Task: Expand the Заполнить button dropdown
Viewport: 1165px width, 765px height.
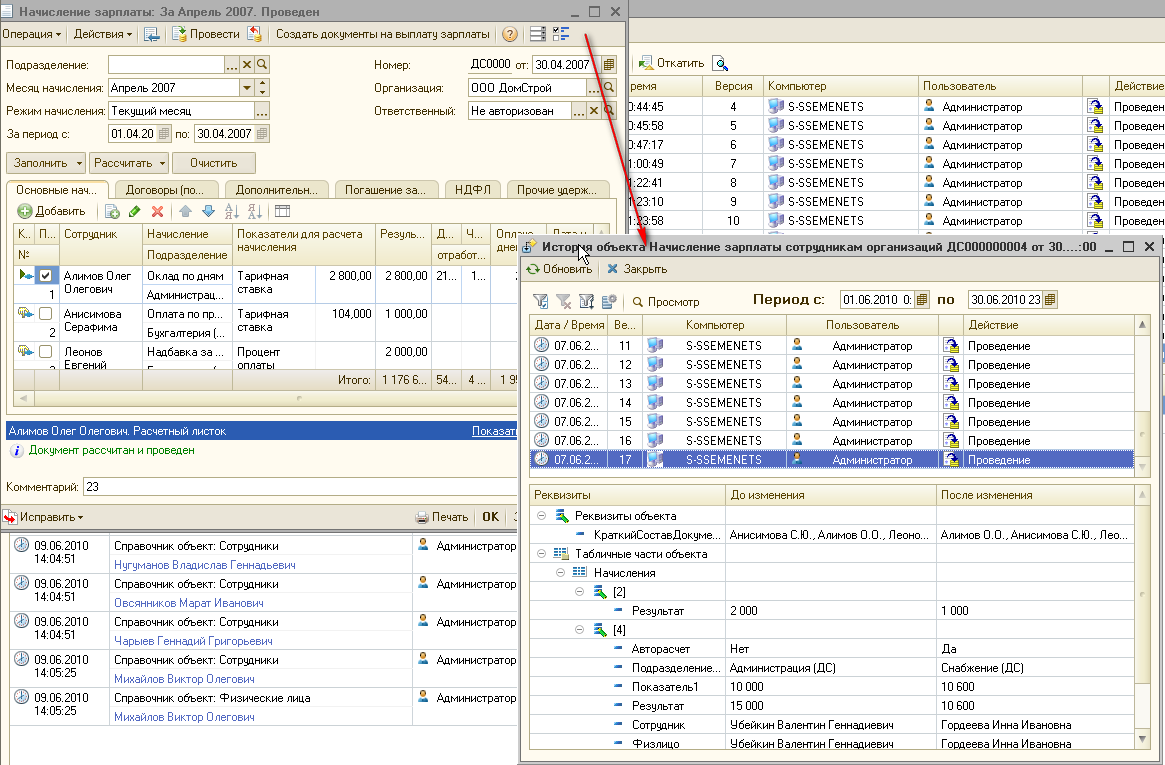Action: 79,163
